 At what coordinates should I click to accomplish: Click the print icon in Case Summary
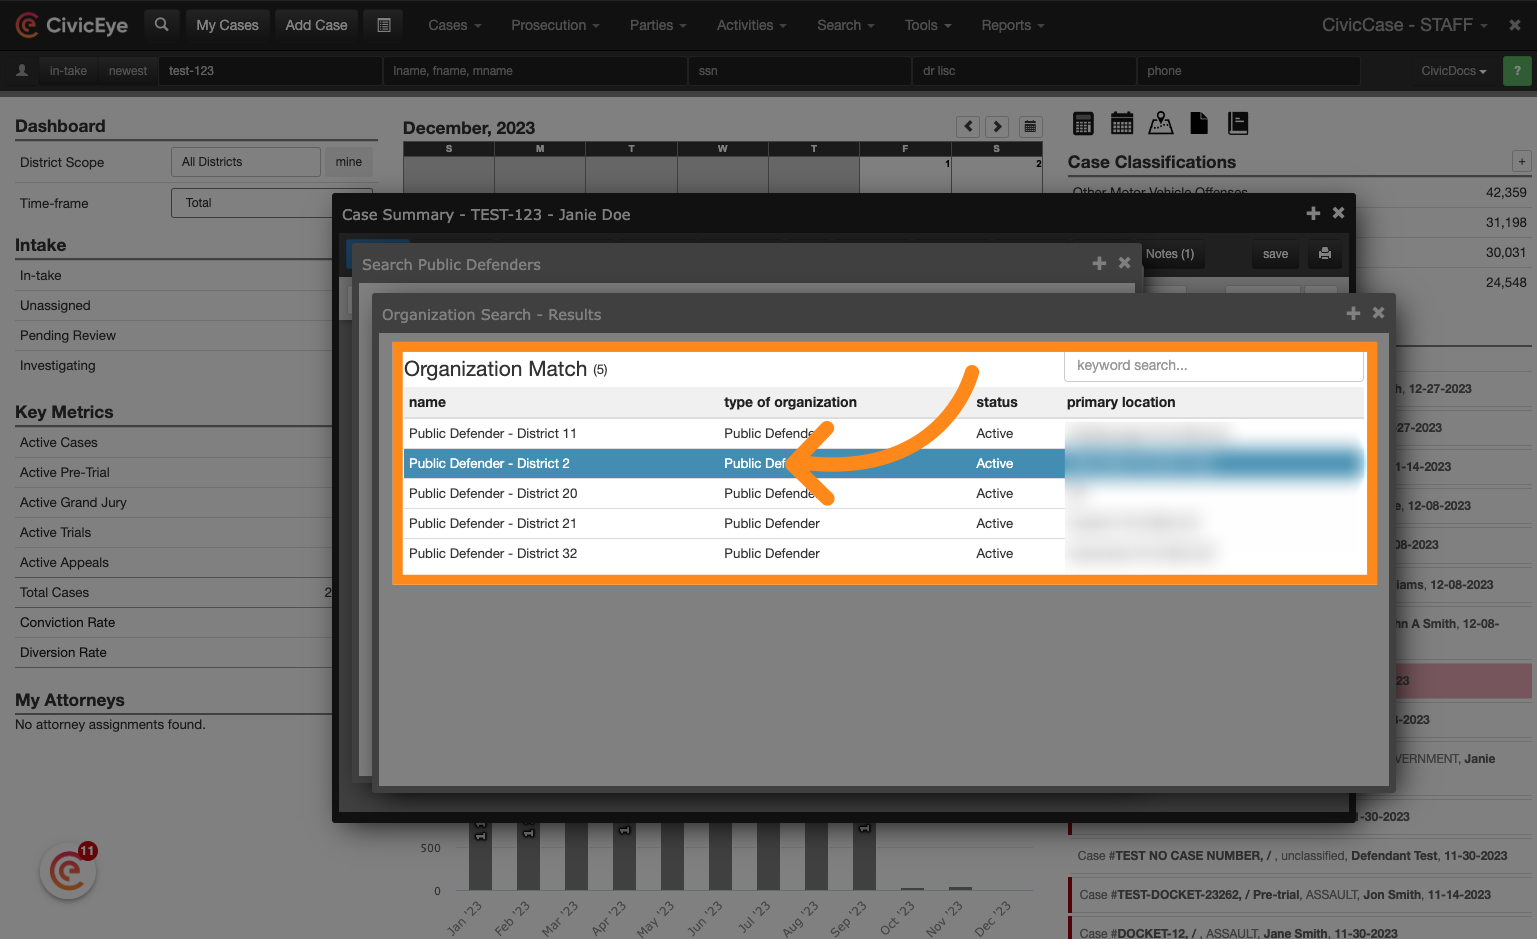point(1325,254)
